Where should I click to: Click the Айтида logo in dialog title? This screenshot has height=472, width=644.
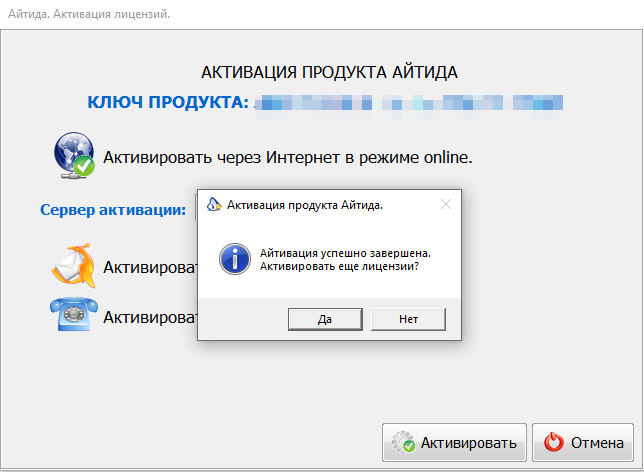(214, 204)
